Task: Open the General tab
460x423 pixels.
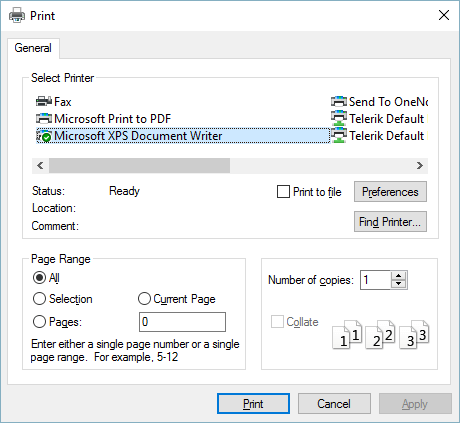Action: pyautogui.click(x=33, y=48)
